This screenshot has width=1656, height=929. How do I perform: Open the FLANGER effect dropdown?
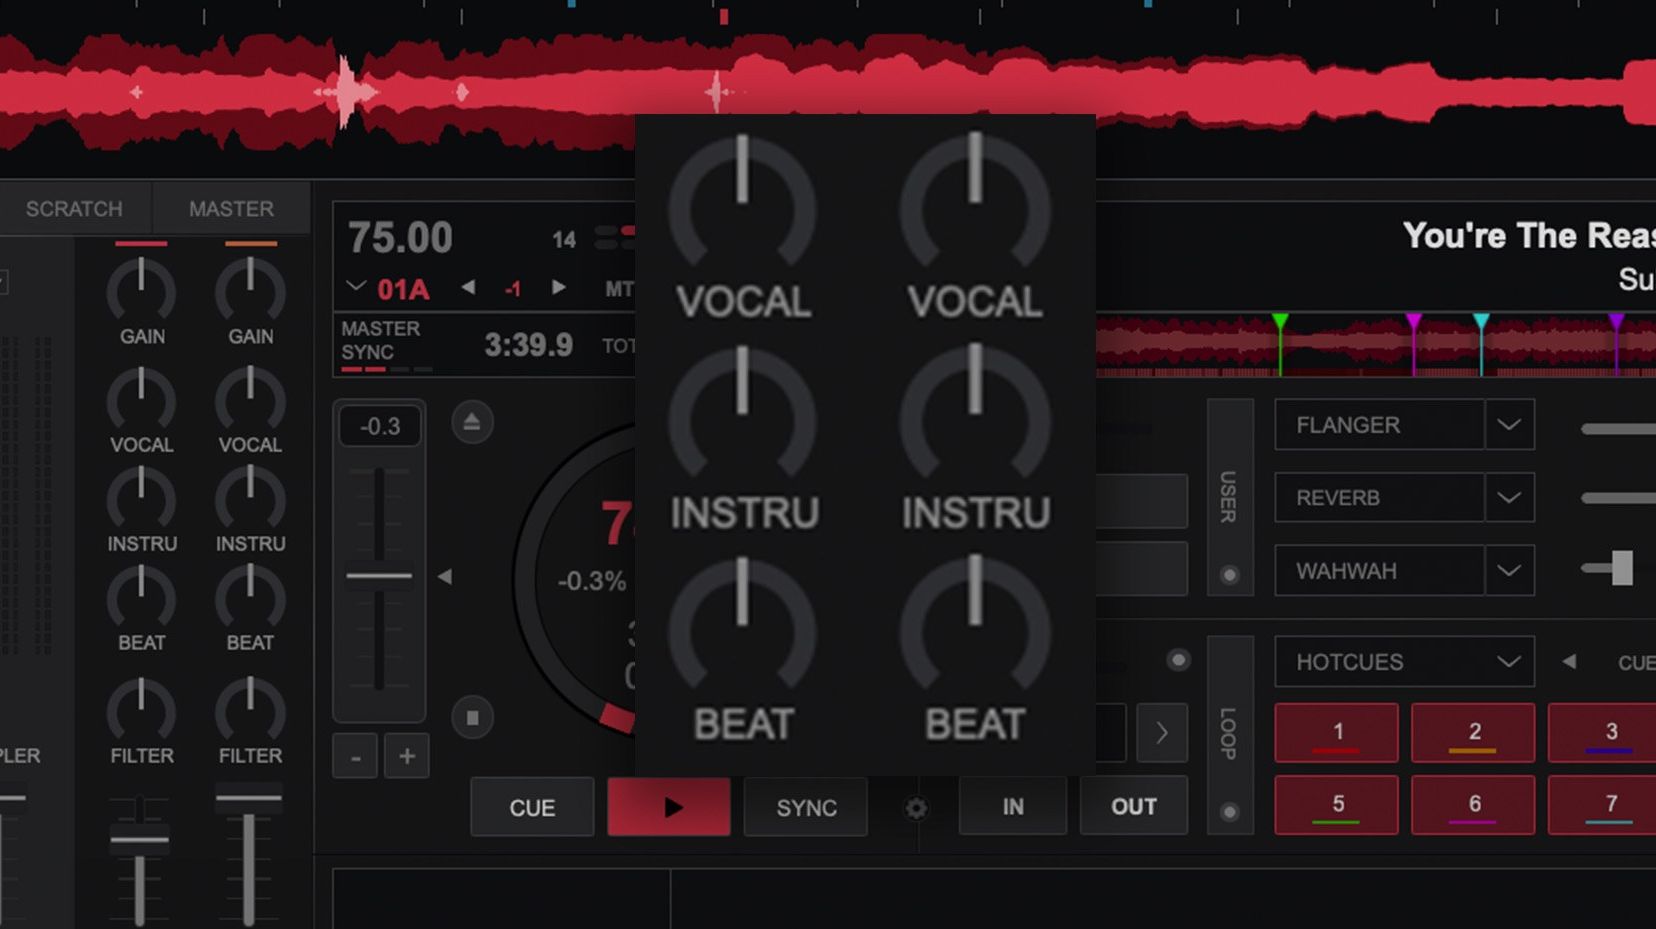point(1510,424)
